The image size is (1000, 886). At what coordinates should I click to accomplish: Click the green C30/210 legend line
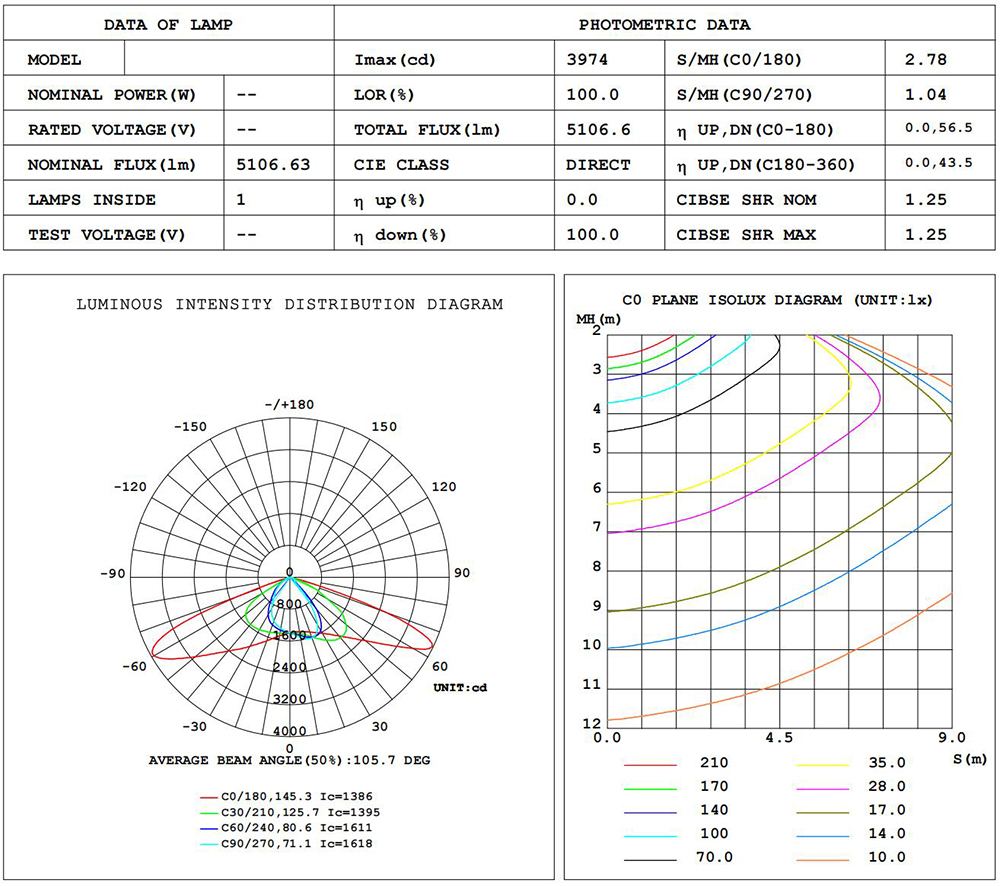[x=208, y=813]
